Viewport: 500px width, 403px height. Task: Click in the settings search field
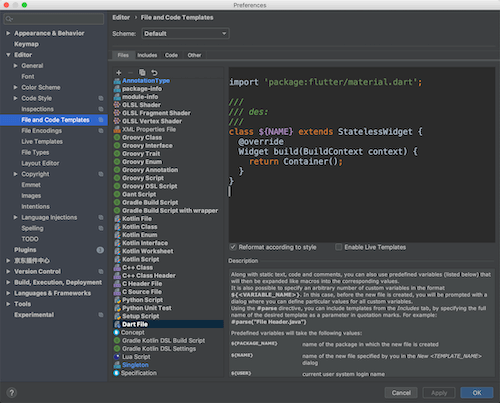pyautogui.click(x=54, y=19)
